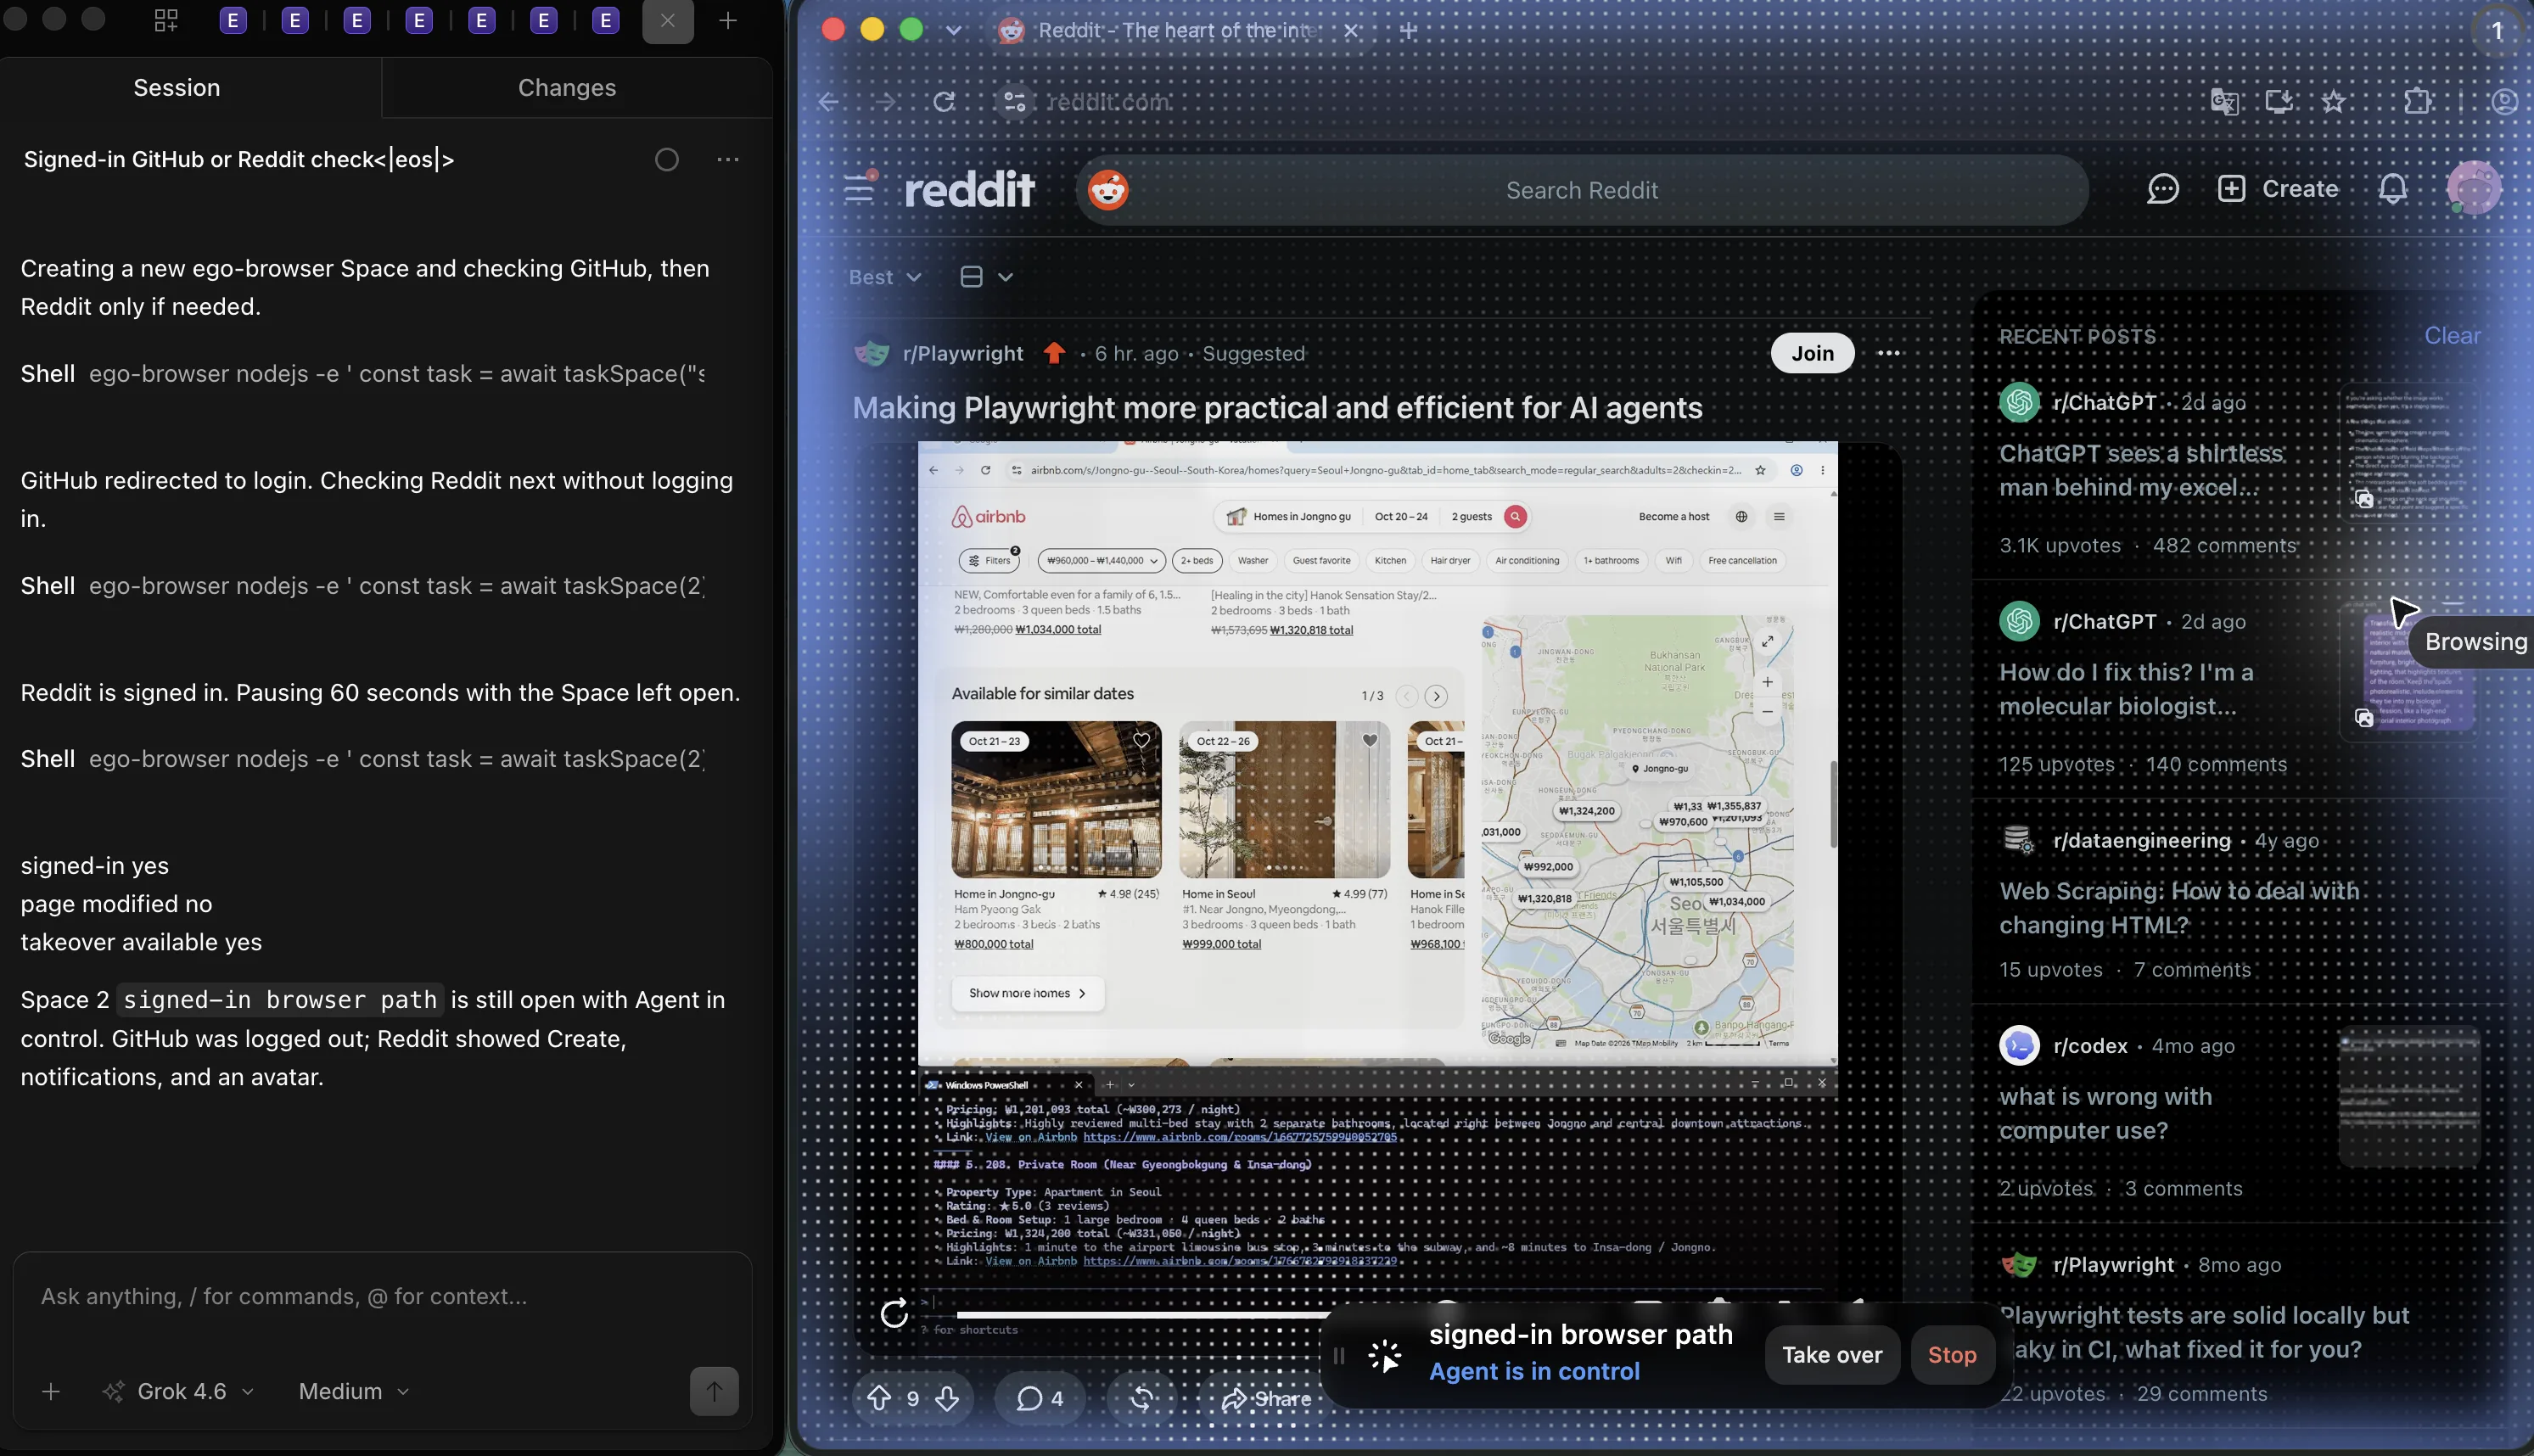
Task: Open "ChatGPT sees a shirtless man" recent post
Action: click(x=2141, y=470)
